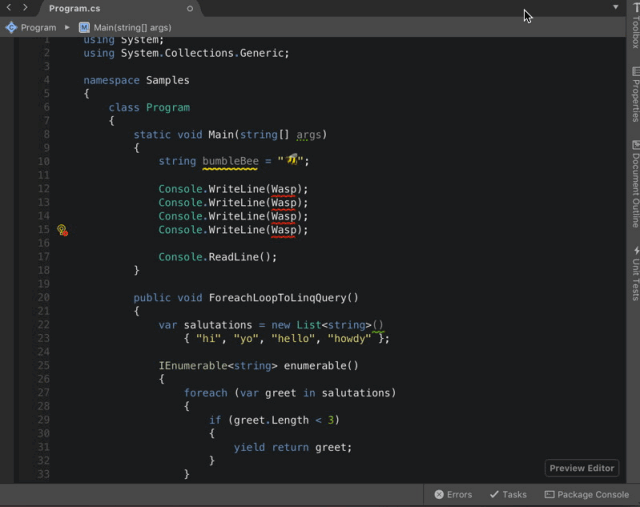Navigate back with the left arrow
This screenshot has width=640, height=507.
pos(9,8)
